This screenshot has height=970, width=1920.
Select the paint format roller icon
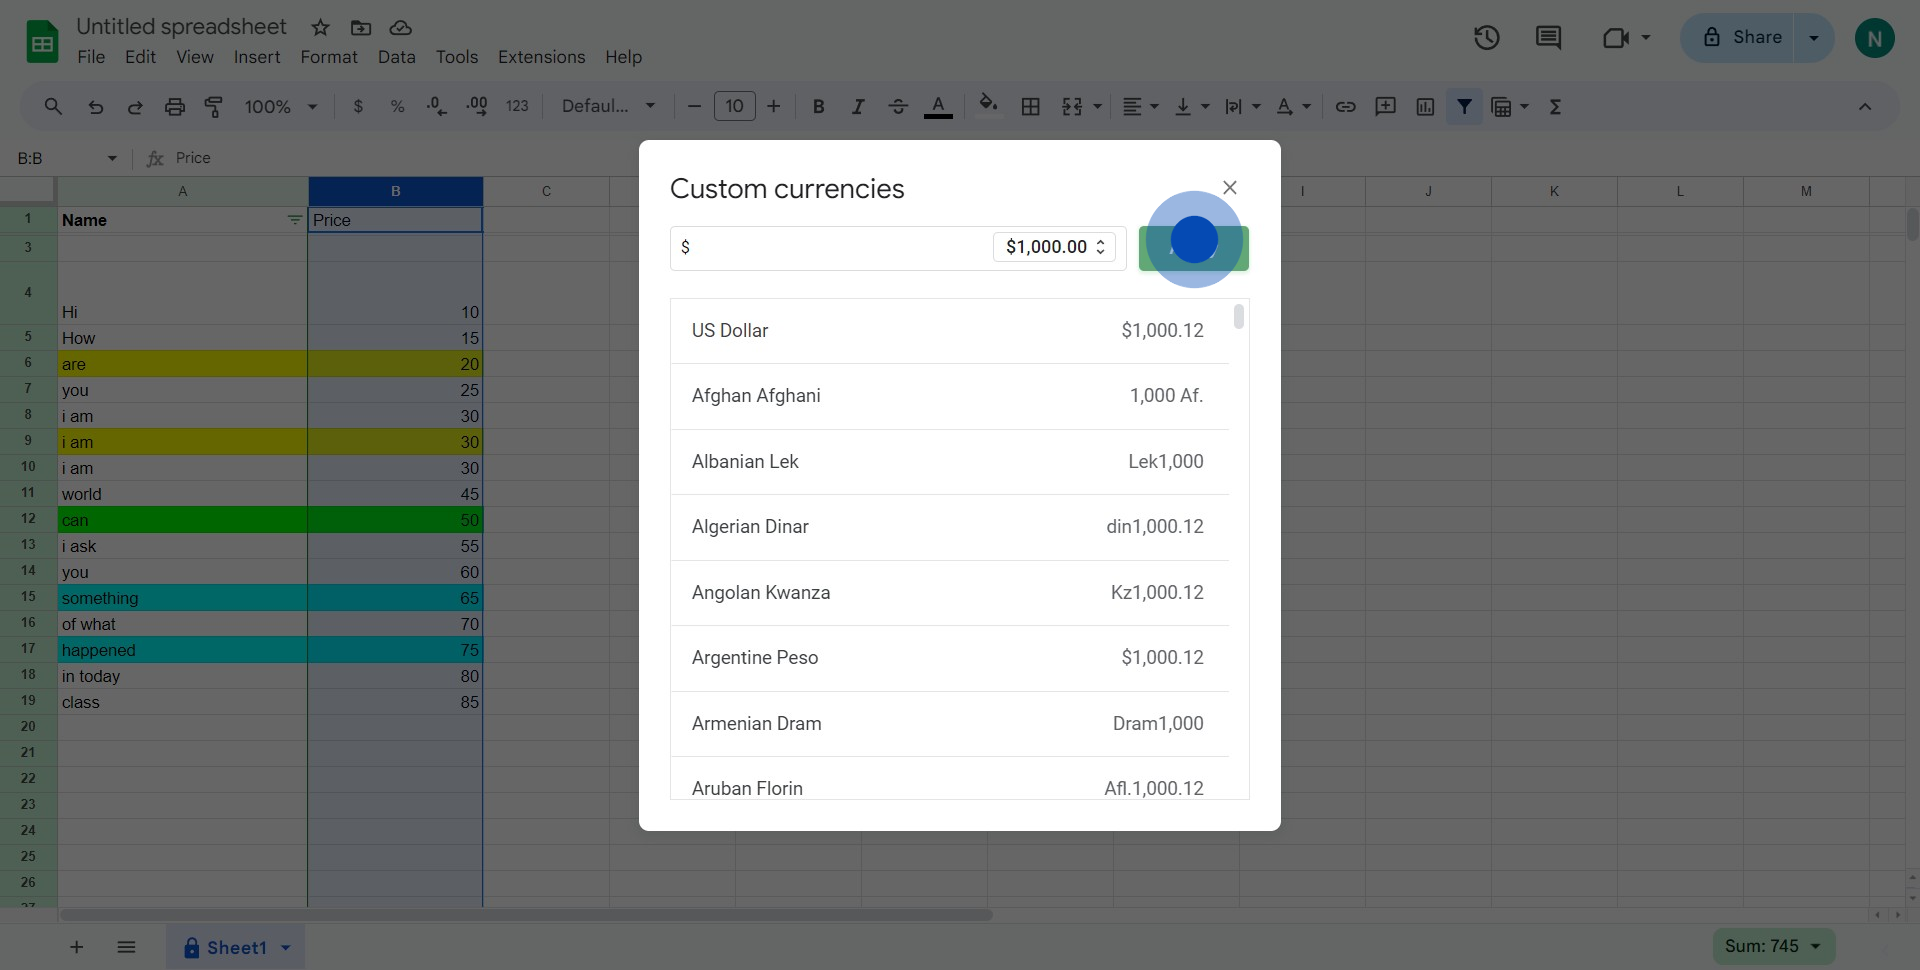click(x=214, y=107)
